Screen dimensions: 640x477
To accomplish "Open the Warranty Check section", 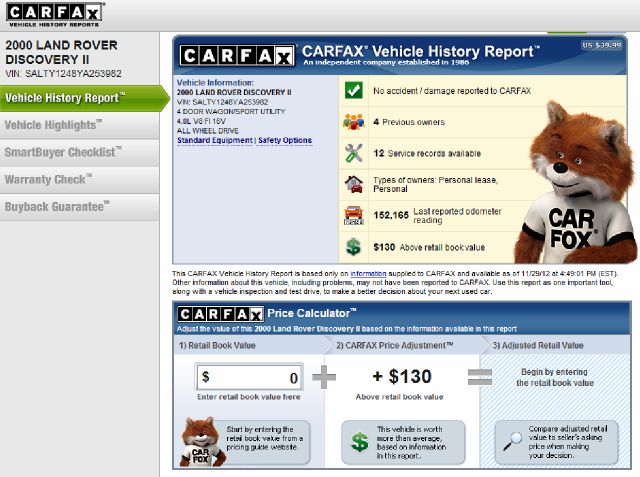I will click(48, 179).
